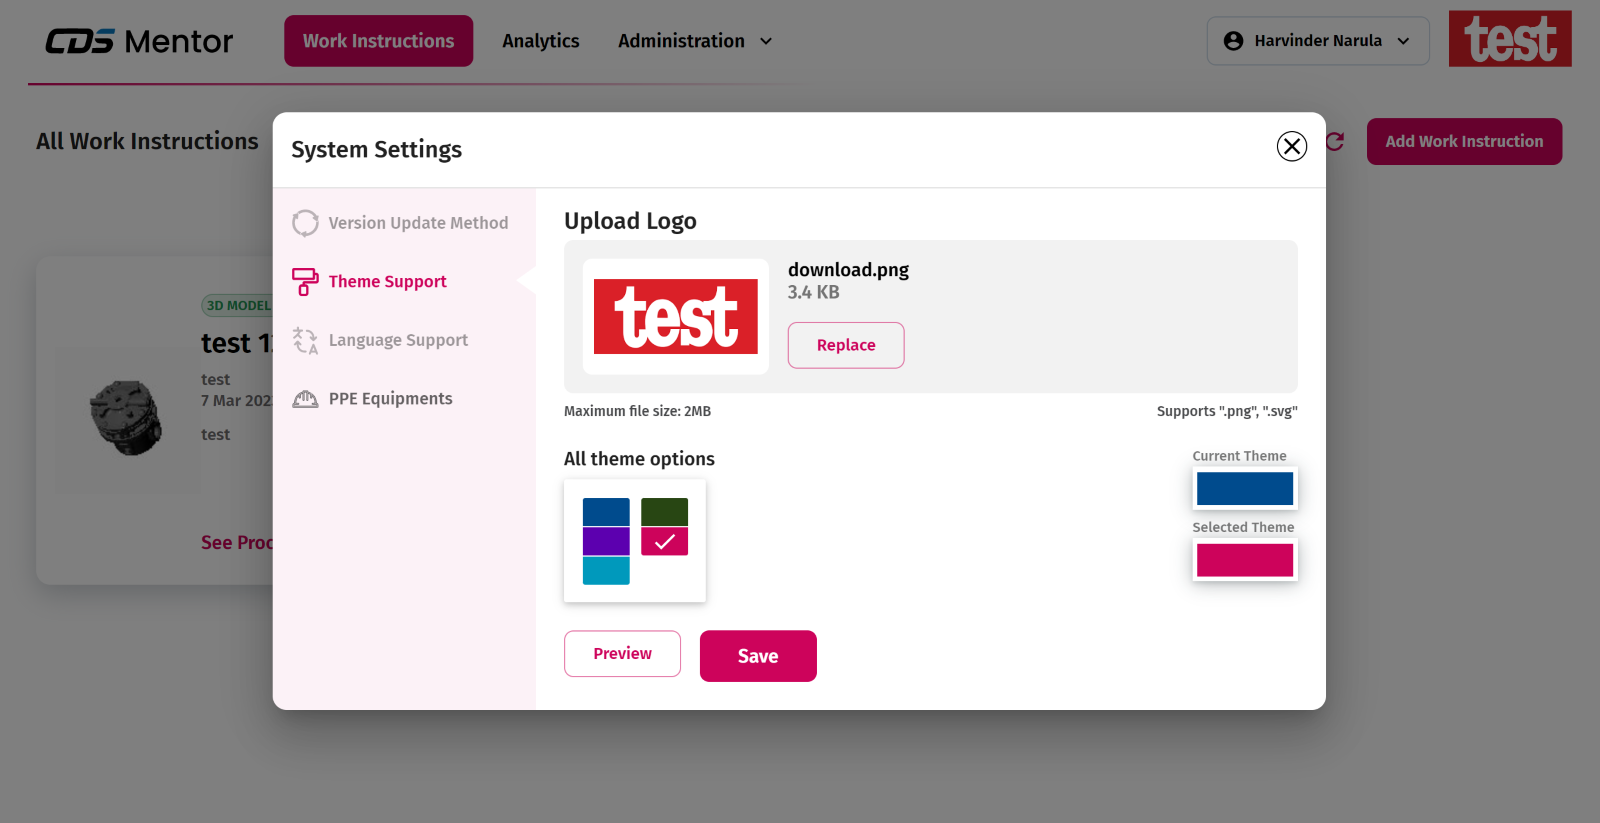The width and height of the screenshot is (1600, 823).
Task: Click the user avatar icon by Harvinder Narula
Action: pos(1233,41)
